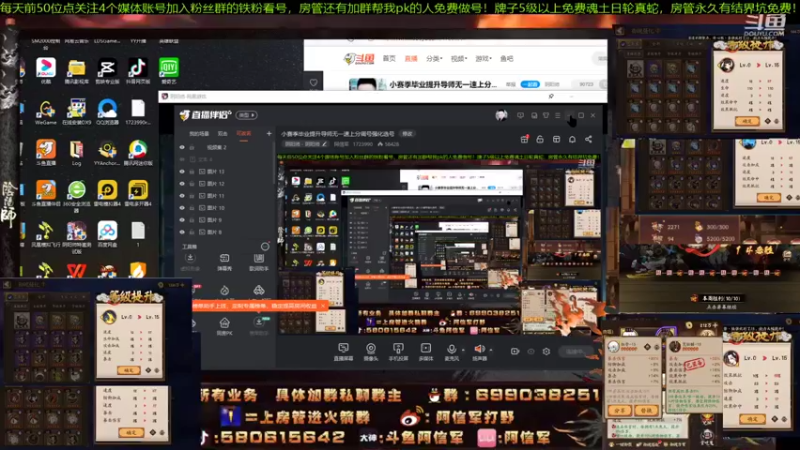Open the 百度网盘 desktop shortcut
Screen dimensions: 800x450
(107, 234)
